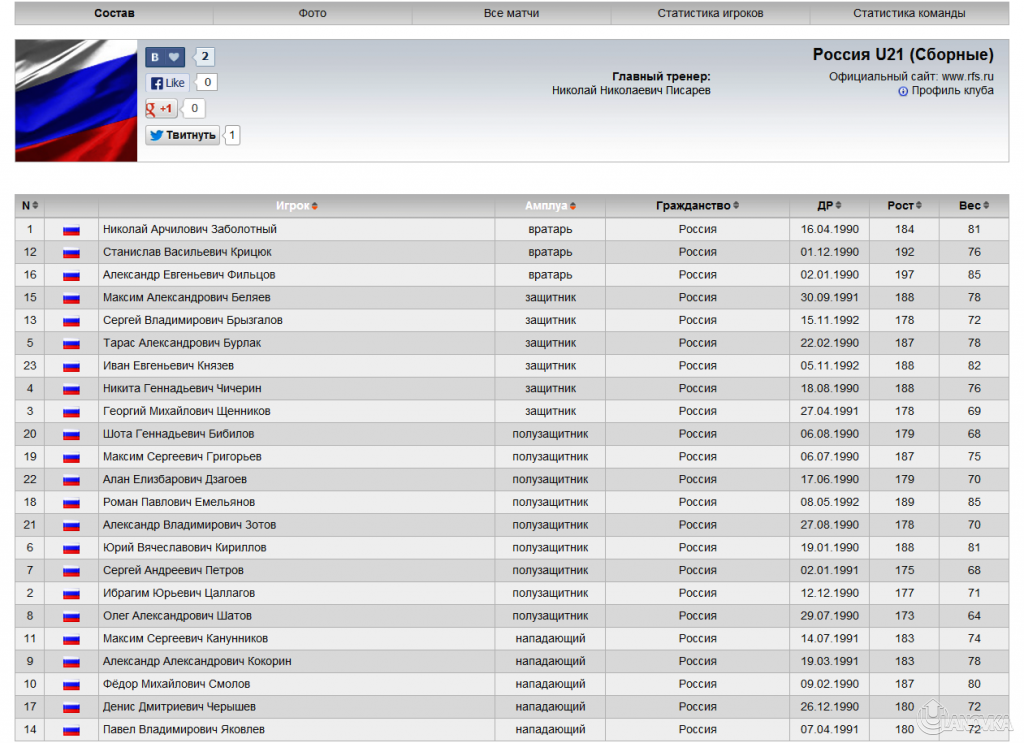The height and width of the screenshot is (743, 1024).
Task: Click flag icon in Заболотный row
Action: tap(71, 230)
